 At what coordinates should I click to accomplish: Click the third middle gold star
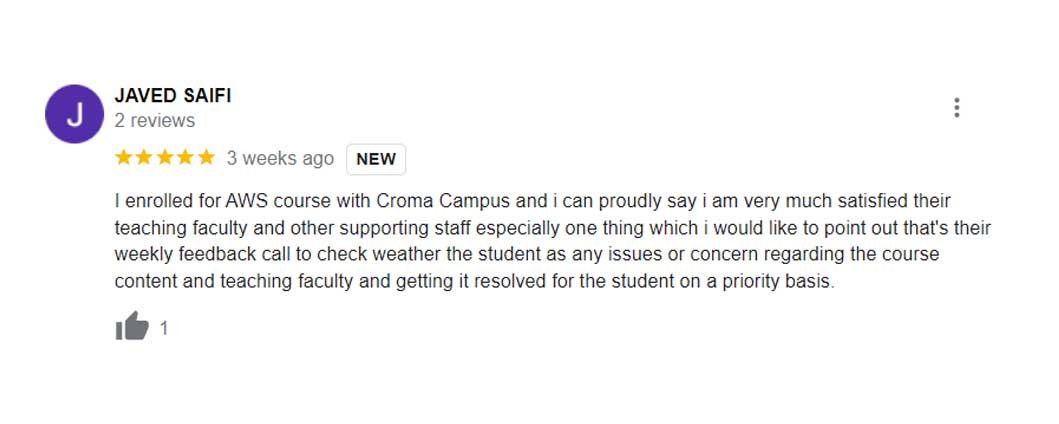tap(165, 158)
